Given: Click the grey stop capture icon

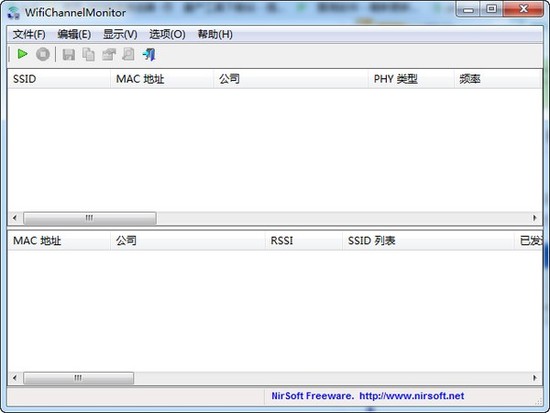Looking at the screenshot, I should (43, 54).
